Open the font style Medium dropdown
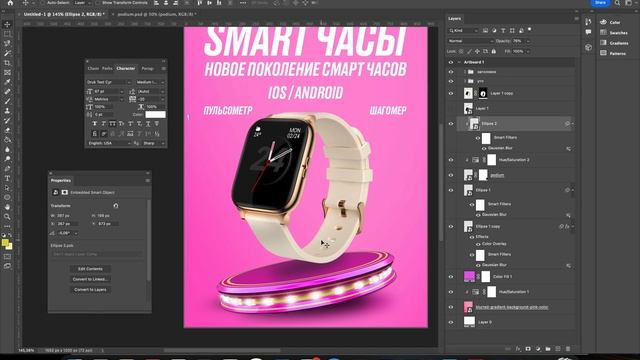 [x=150, y=82]
